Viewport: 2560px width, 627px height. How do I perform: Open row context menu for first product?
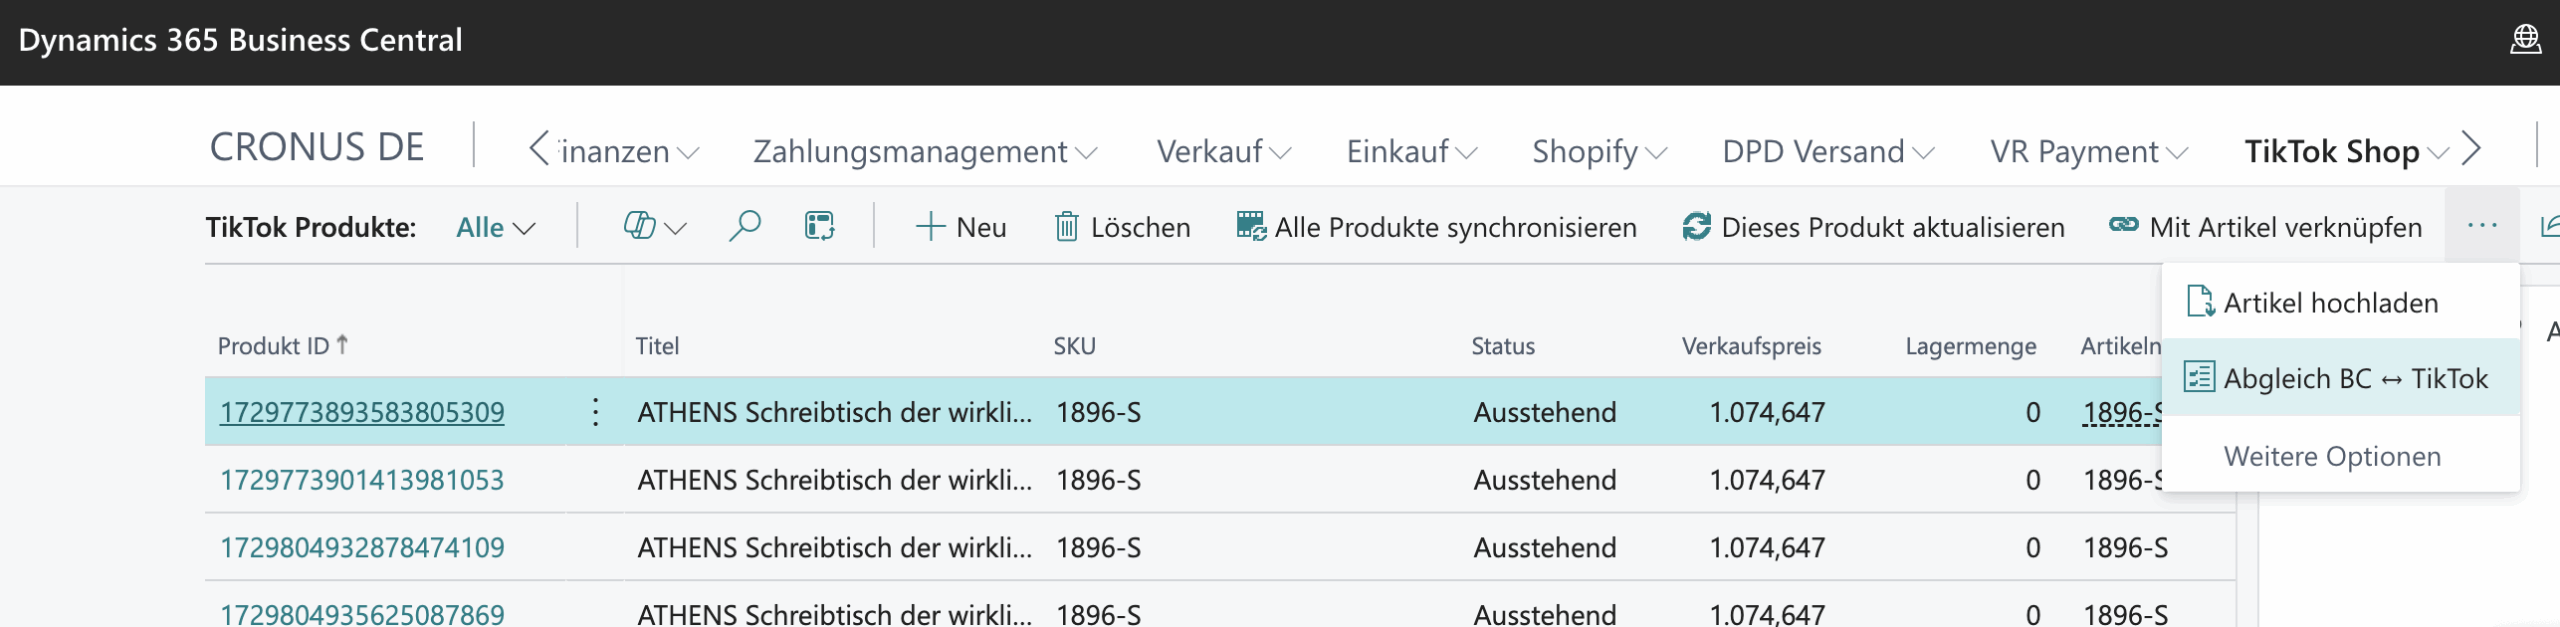(x=595, y=412)
